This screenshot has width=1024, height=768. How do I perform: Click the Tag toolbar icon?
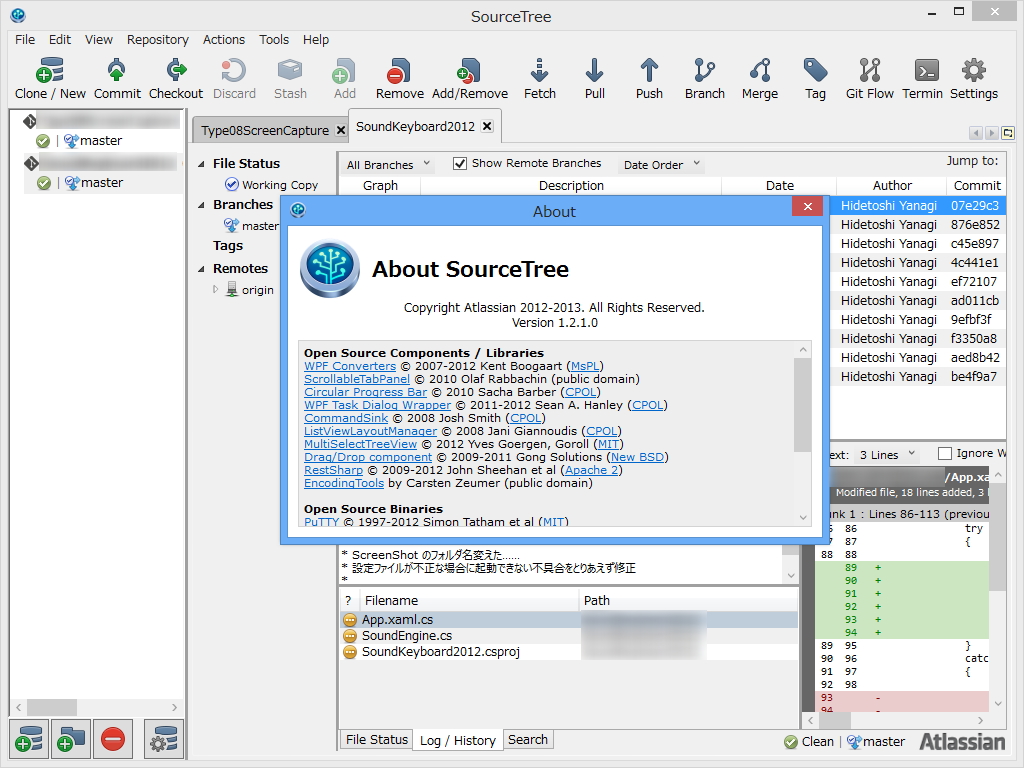[x=814, y=78]
